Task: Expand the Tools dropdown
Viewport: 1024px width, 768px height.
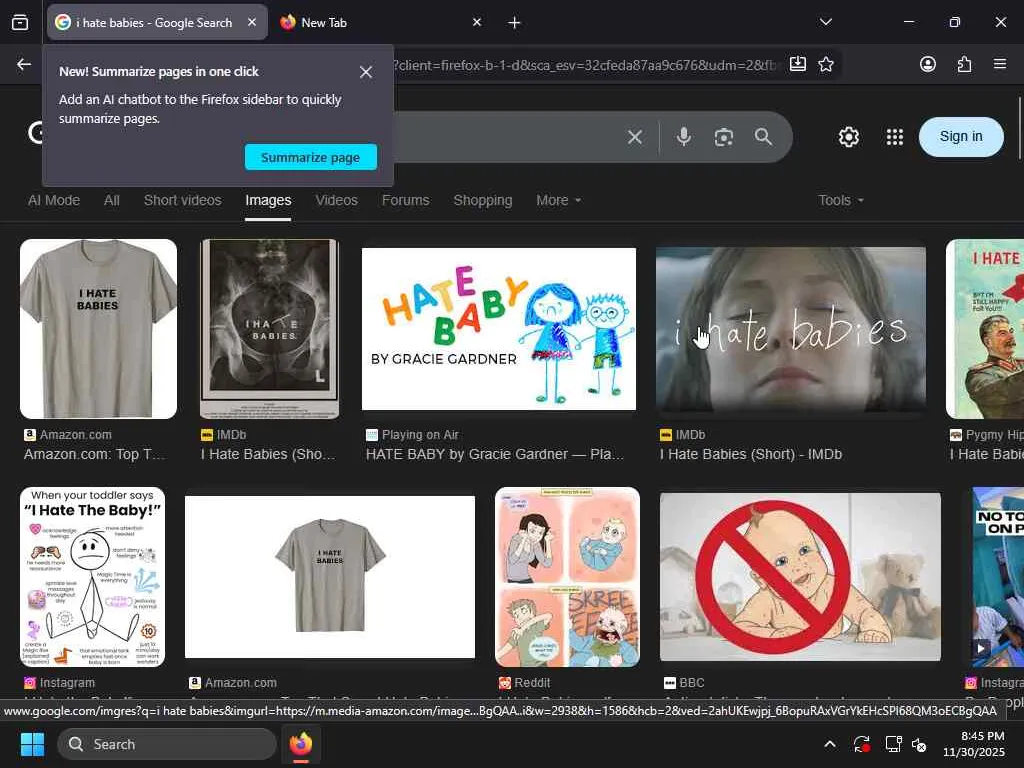Action: (841, 200)
